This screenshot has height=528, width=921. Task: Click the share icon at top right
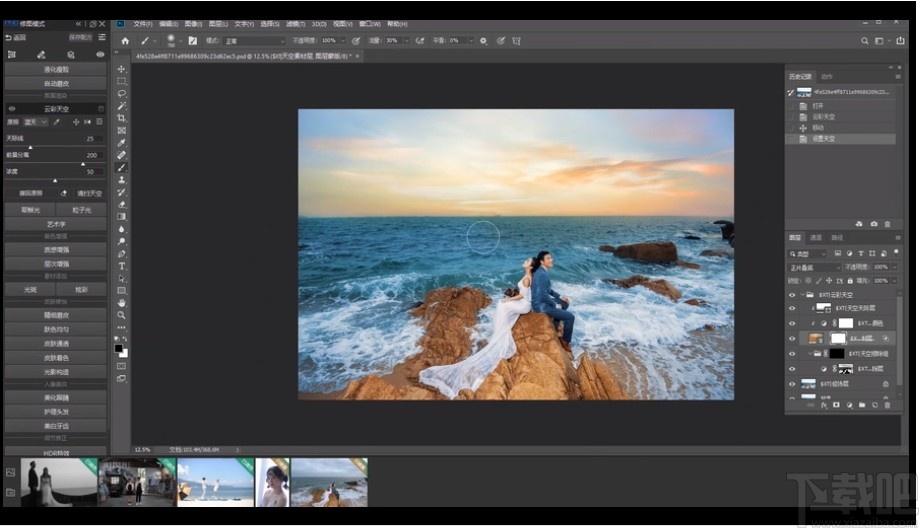900,41
